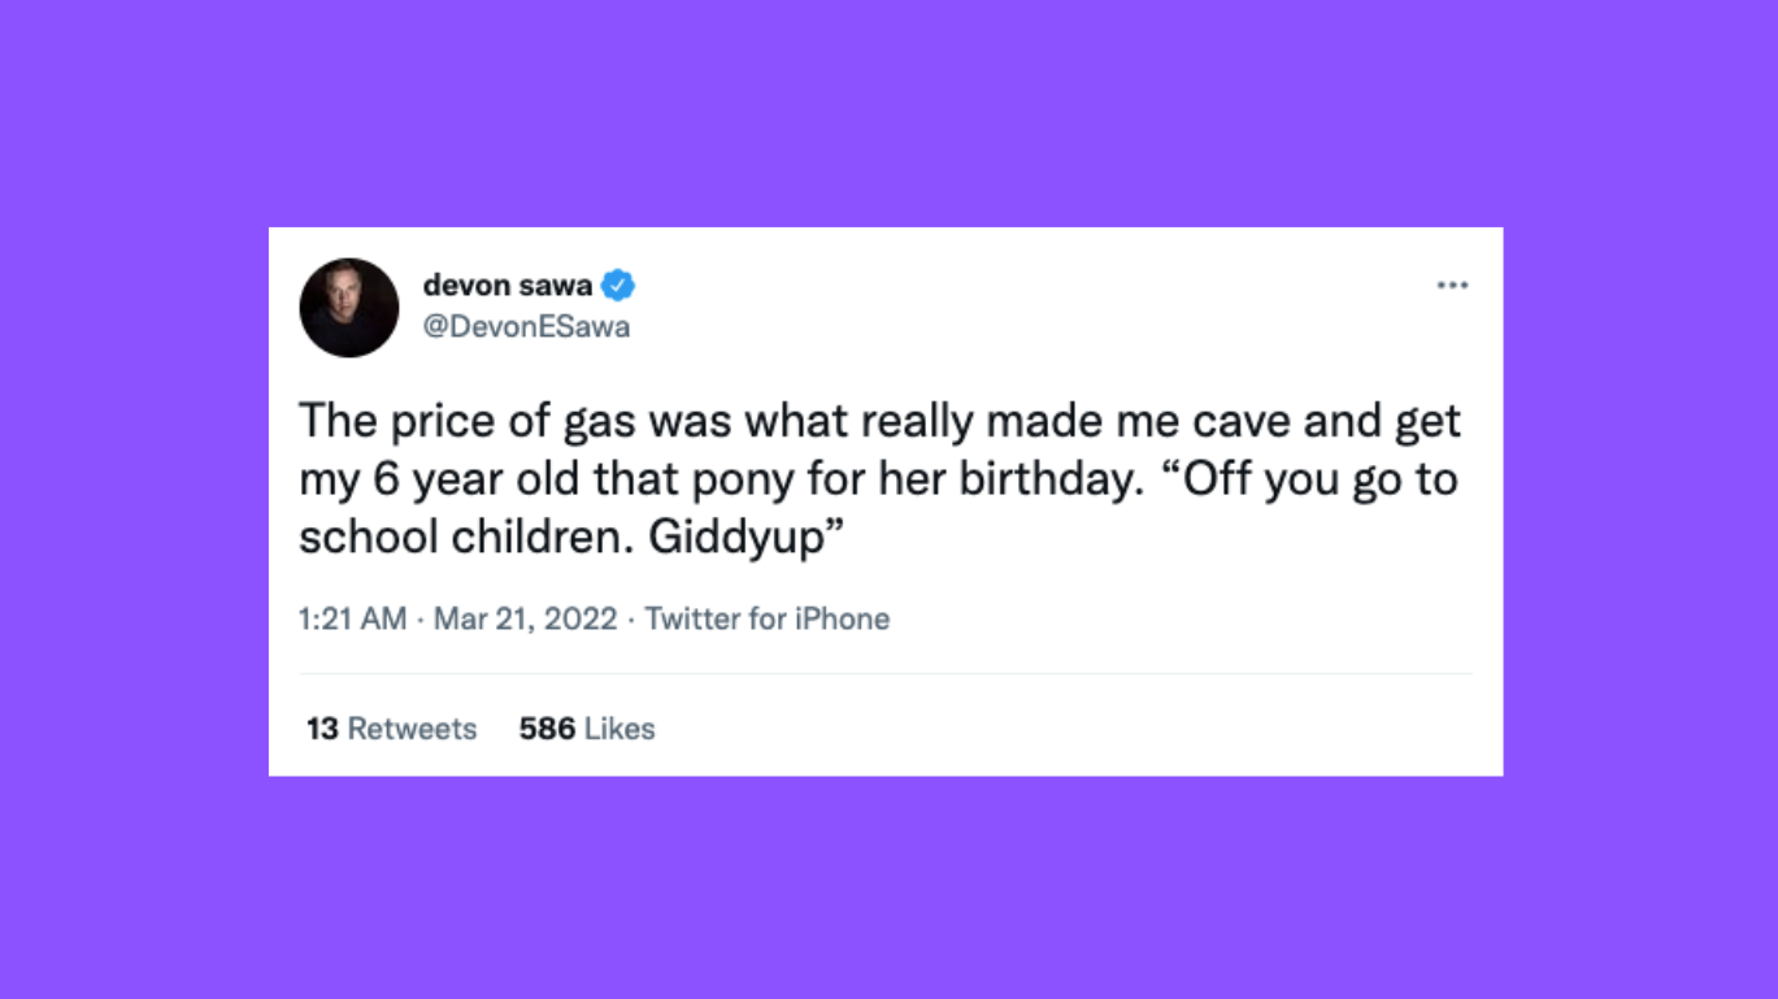Click the devon sawa display name
1778x999 pixels.
click(505, 284)
